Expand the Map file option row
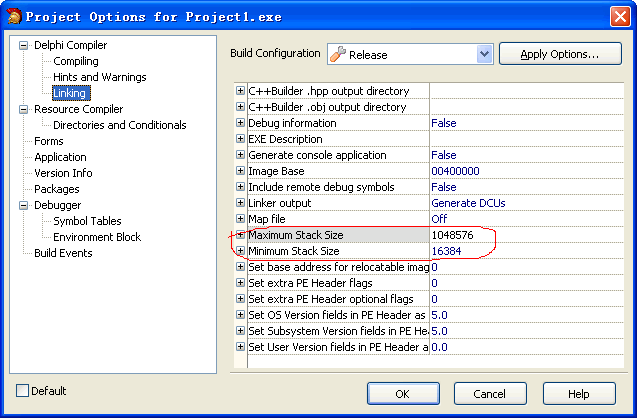 240,219
